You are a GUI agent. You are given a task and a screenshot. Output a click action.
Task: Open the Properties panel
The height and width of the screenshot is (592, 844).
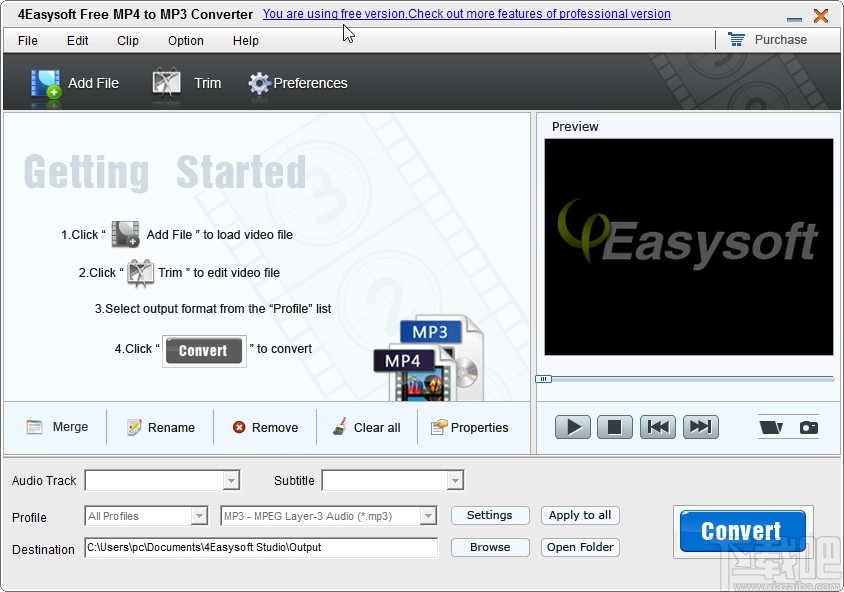469,427
